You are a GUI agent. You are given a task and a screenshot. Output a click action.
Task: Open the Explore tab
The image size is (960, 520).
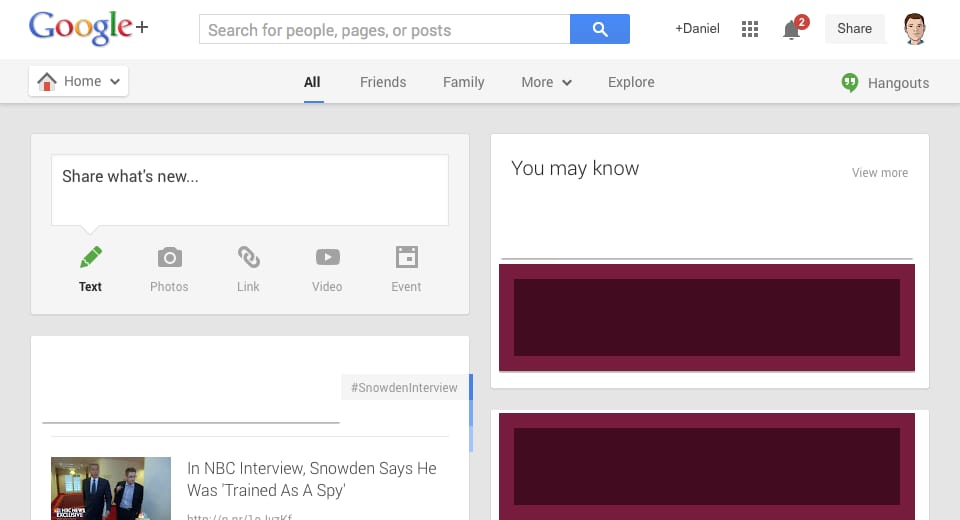tap(631, 82)
